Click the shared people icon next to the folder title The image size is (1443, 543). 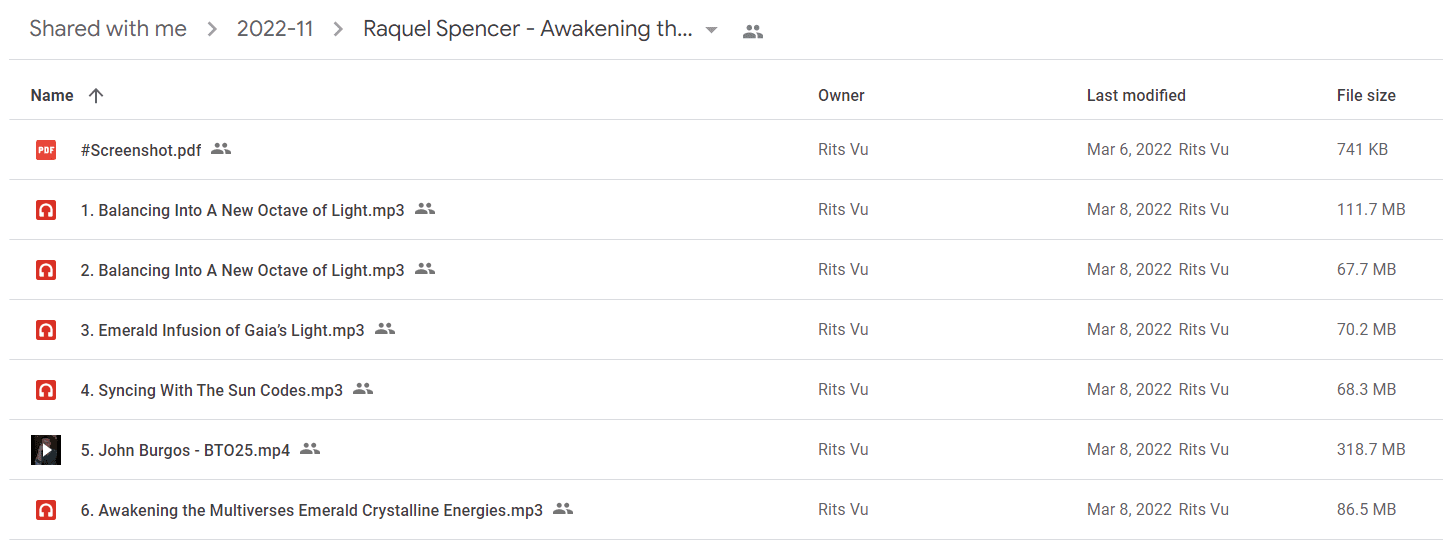(x=753, y=31)
